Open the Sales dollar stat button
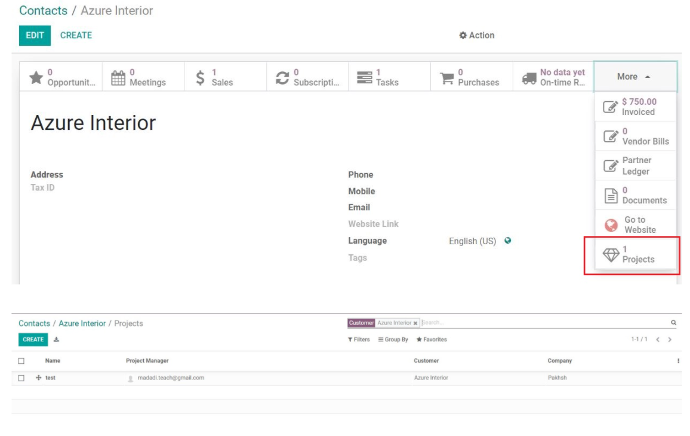This screenshot has height=436, width=690. pyautogui.click(x=225, y=77)
